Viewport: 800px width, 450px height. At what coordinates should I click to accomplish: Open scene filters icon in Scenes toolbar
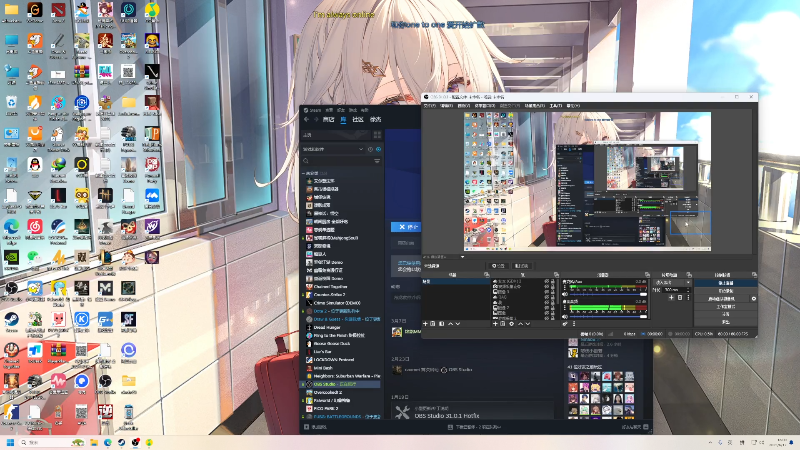pyautogui.click(x=441, y=323)
